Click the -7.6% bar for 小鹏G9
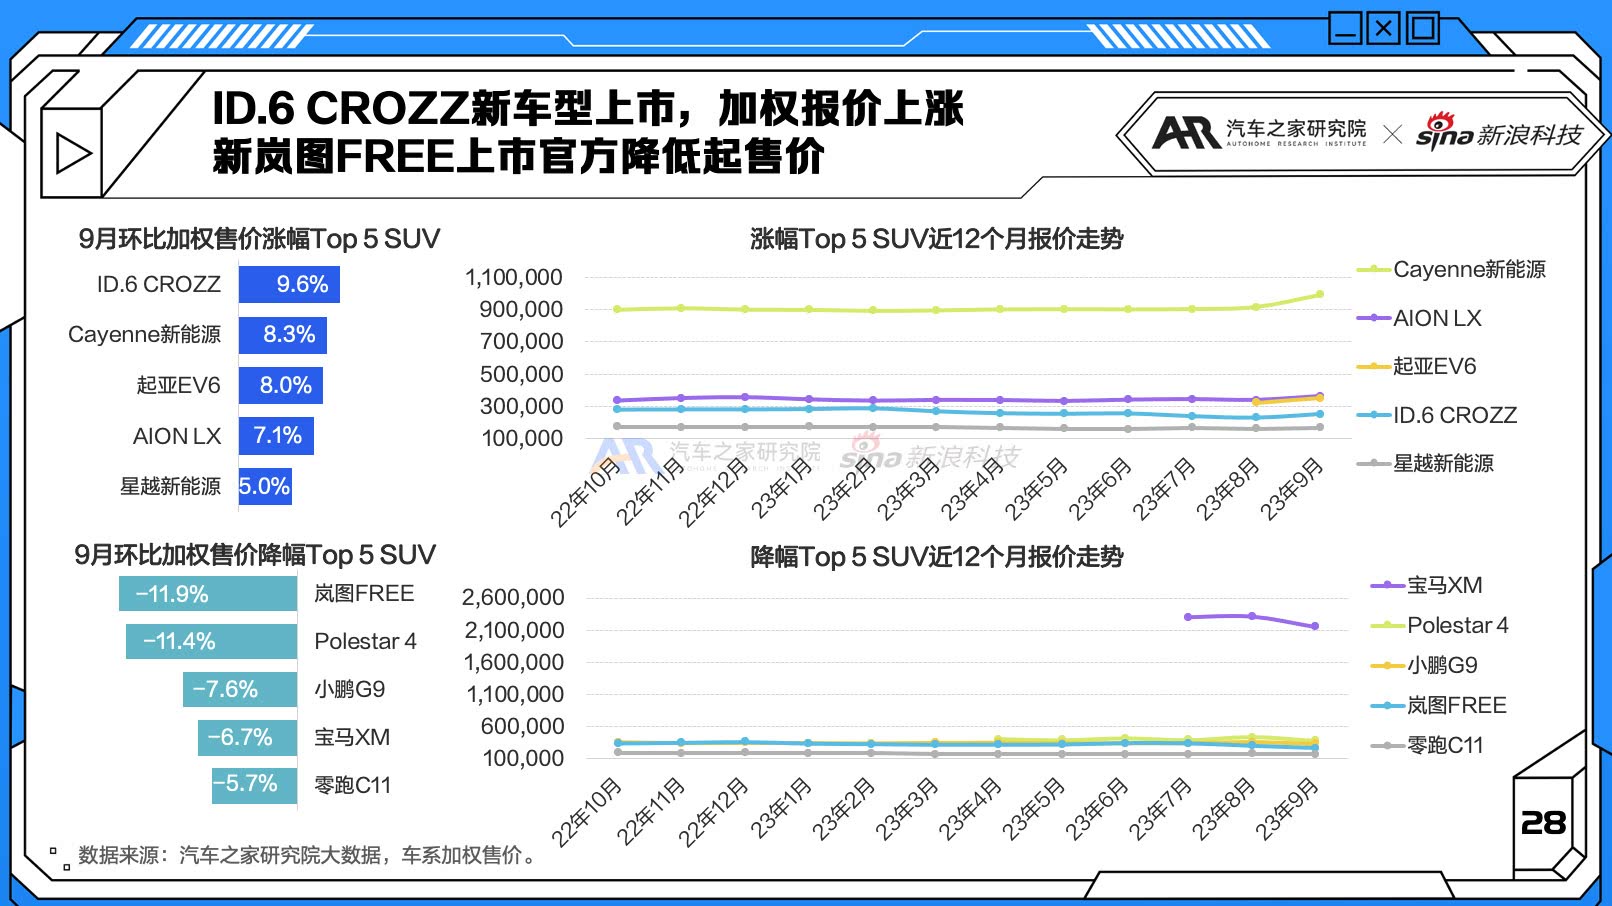 240,690
